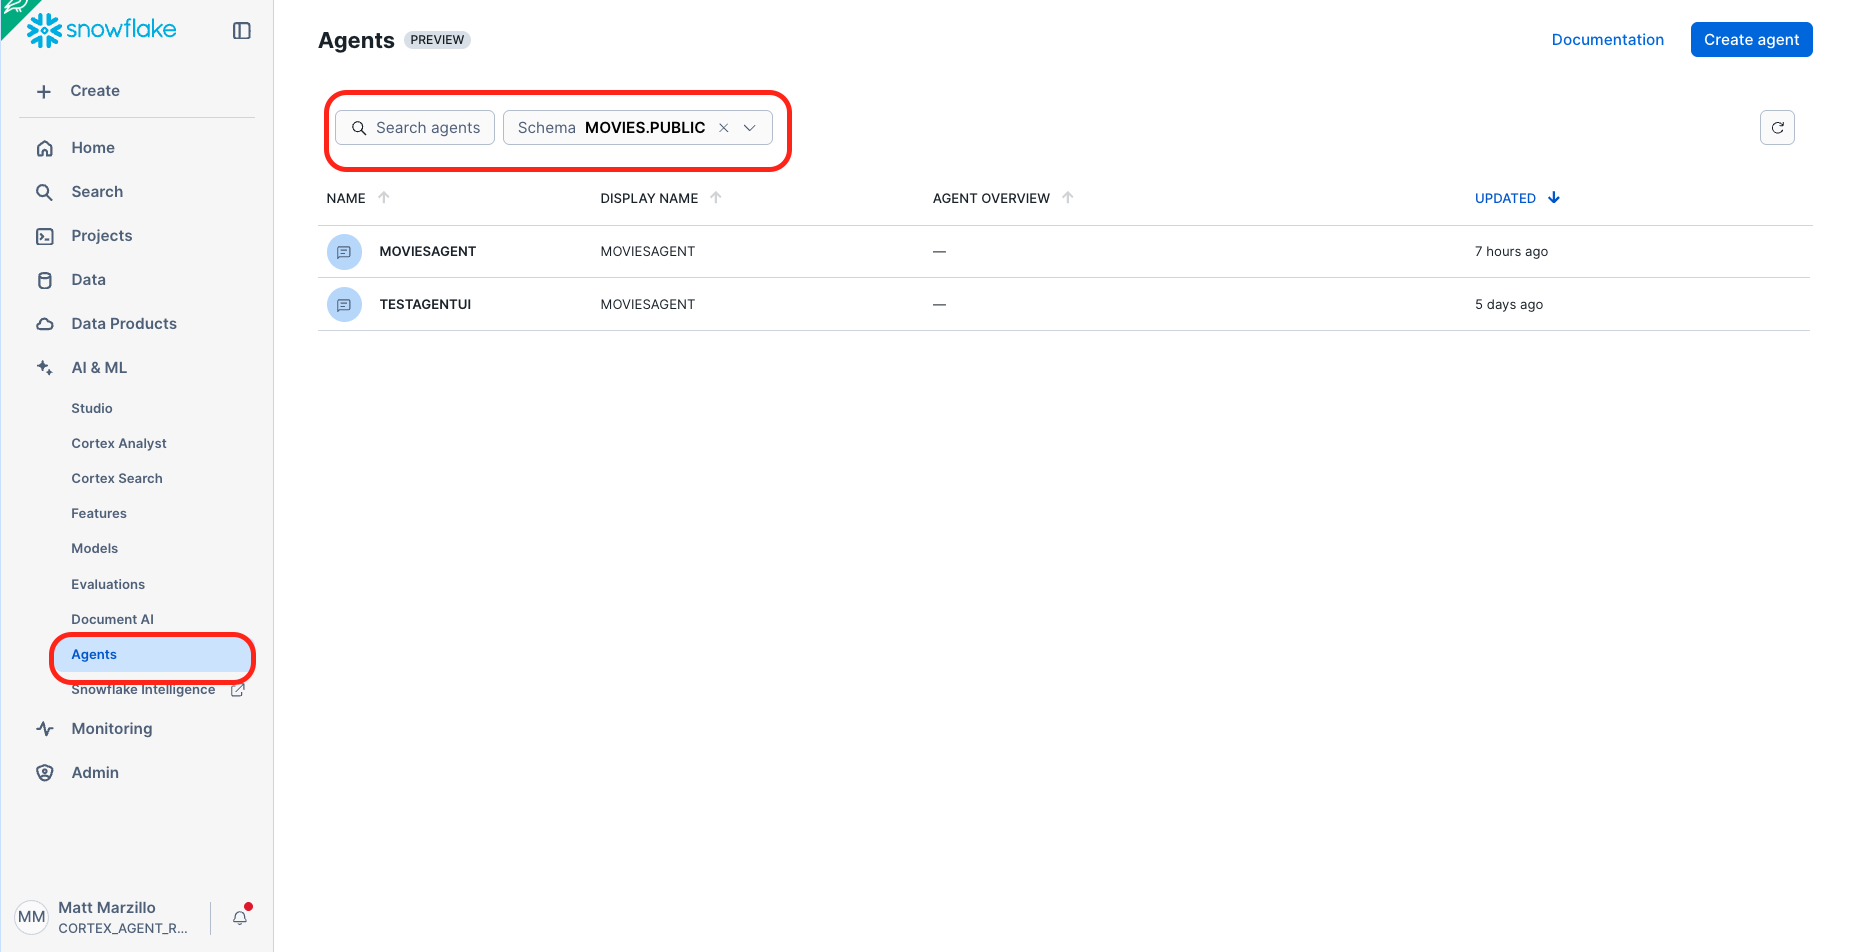
Task: Open Cortex Analyst in sidebar
Action: point(119,443)
